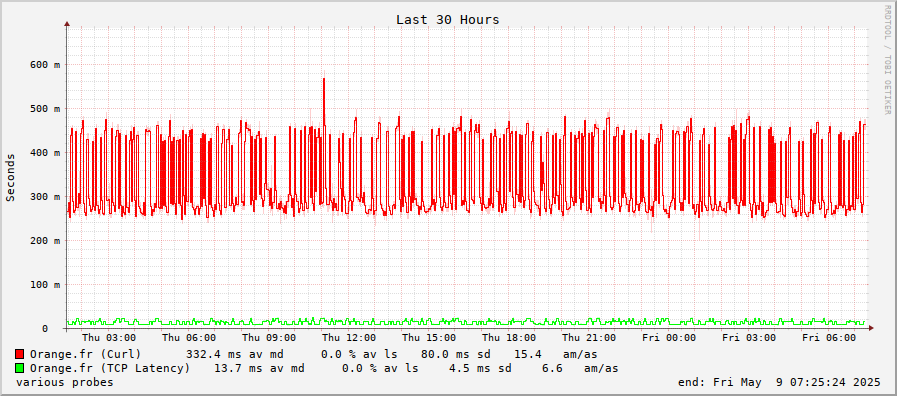The image size is (897, 396).
Task: Click the '6.6 am/as' value
Action: 580,368
